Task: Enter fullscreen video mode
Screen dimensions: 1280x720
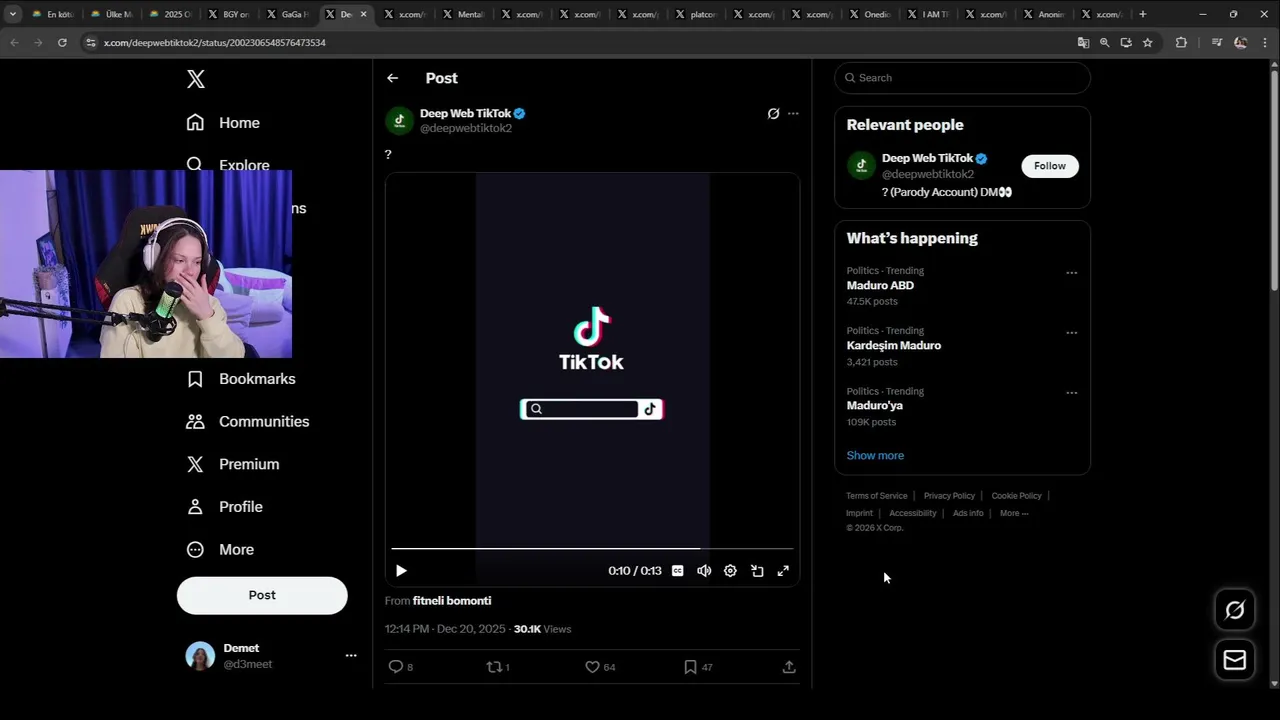Action: [x=783, y=571]
